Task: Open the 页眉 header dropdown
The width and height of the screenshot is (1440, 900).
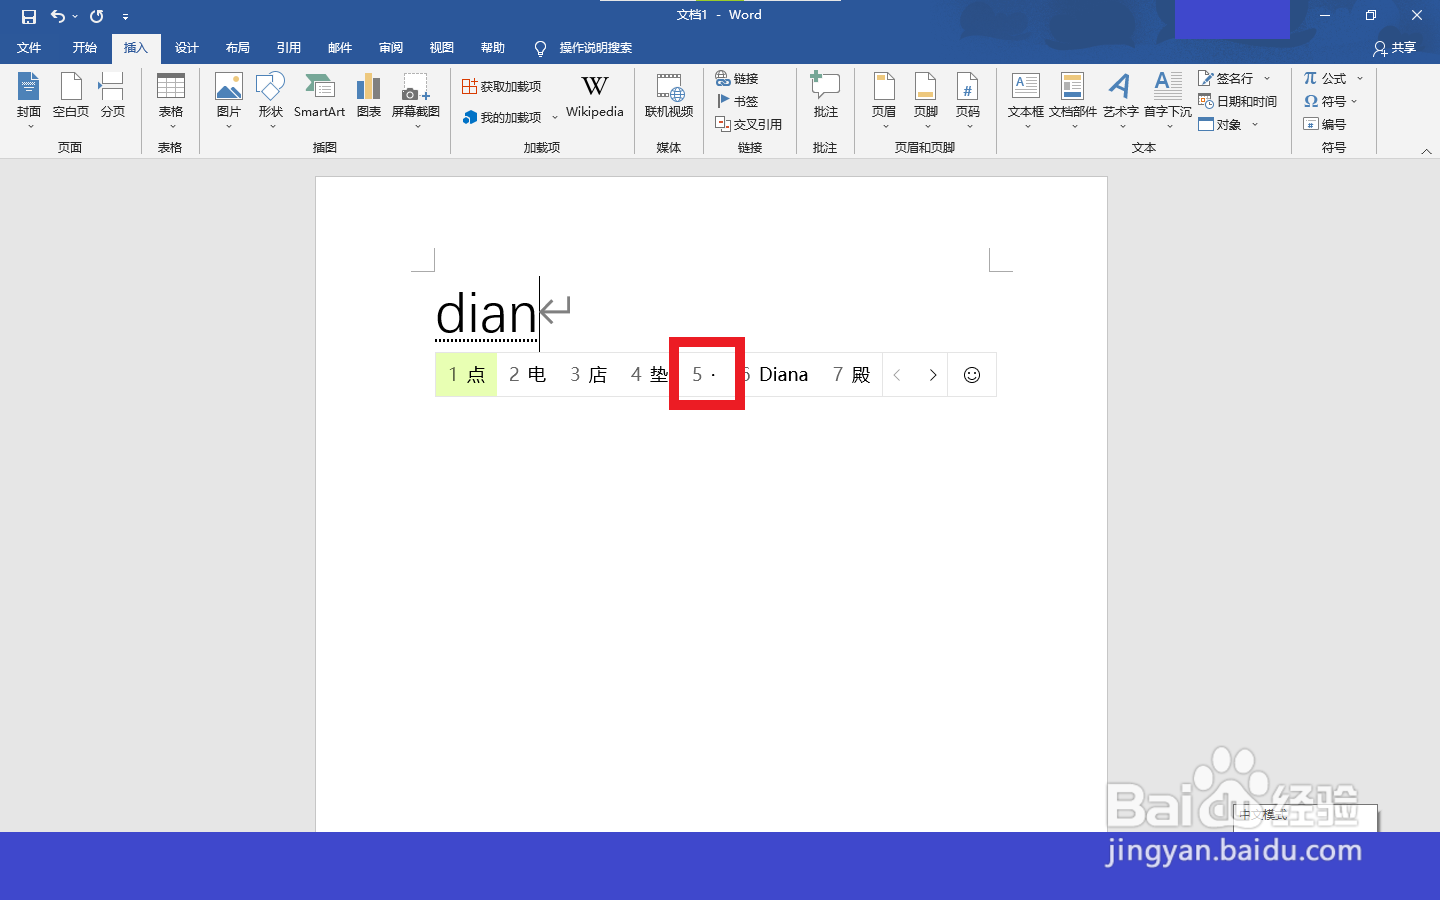Action: [884, 98]
